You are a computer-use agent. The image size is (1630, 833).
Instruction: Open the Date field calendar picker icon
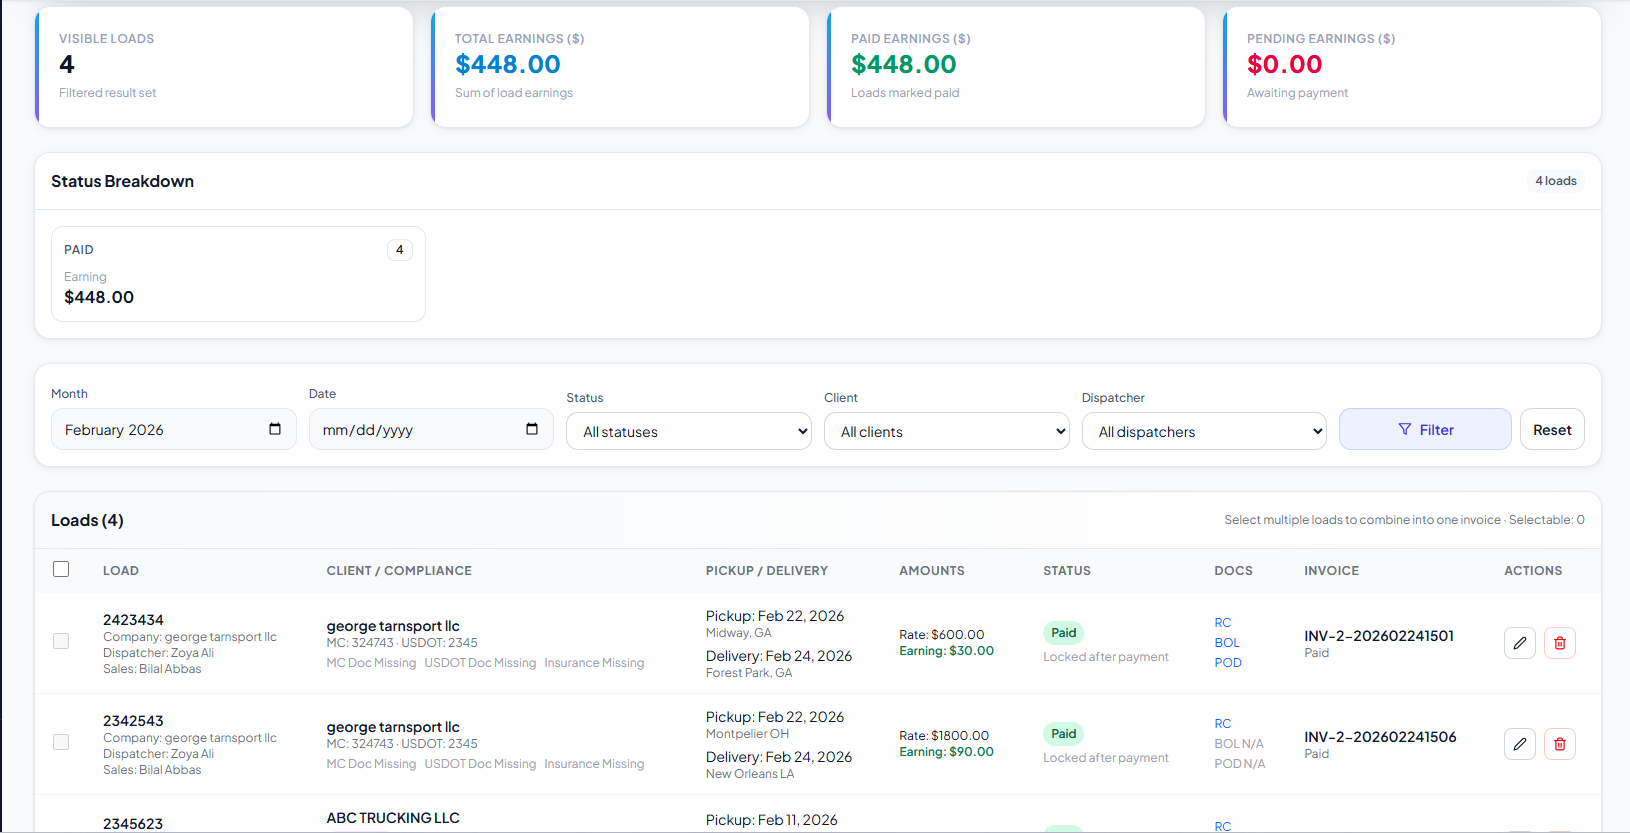pyautogui.click(x=532, y=429)
